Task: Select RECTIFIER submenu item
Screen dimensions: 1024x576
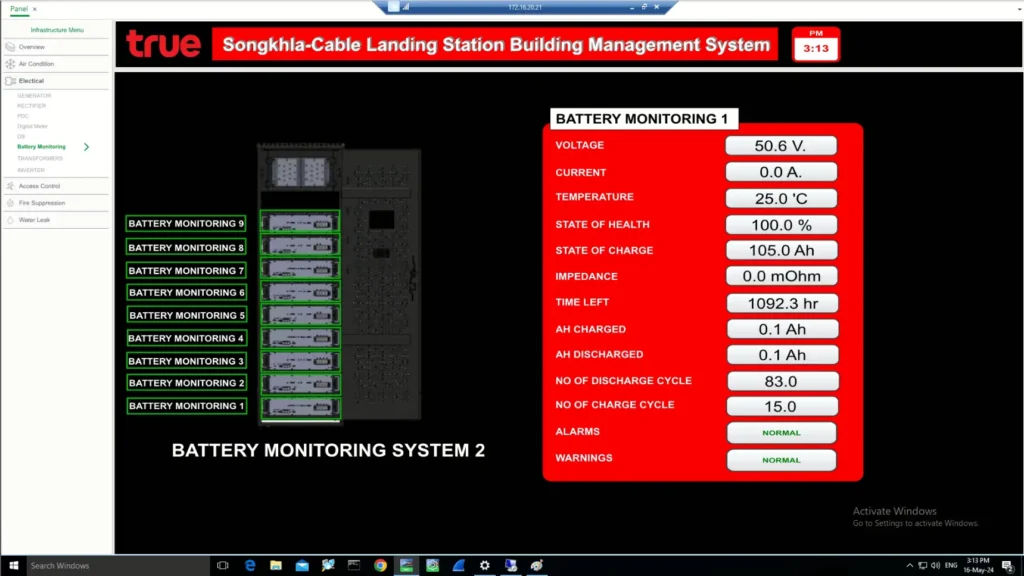Action: click(31, 106)
